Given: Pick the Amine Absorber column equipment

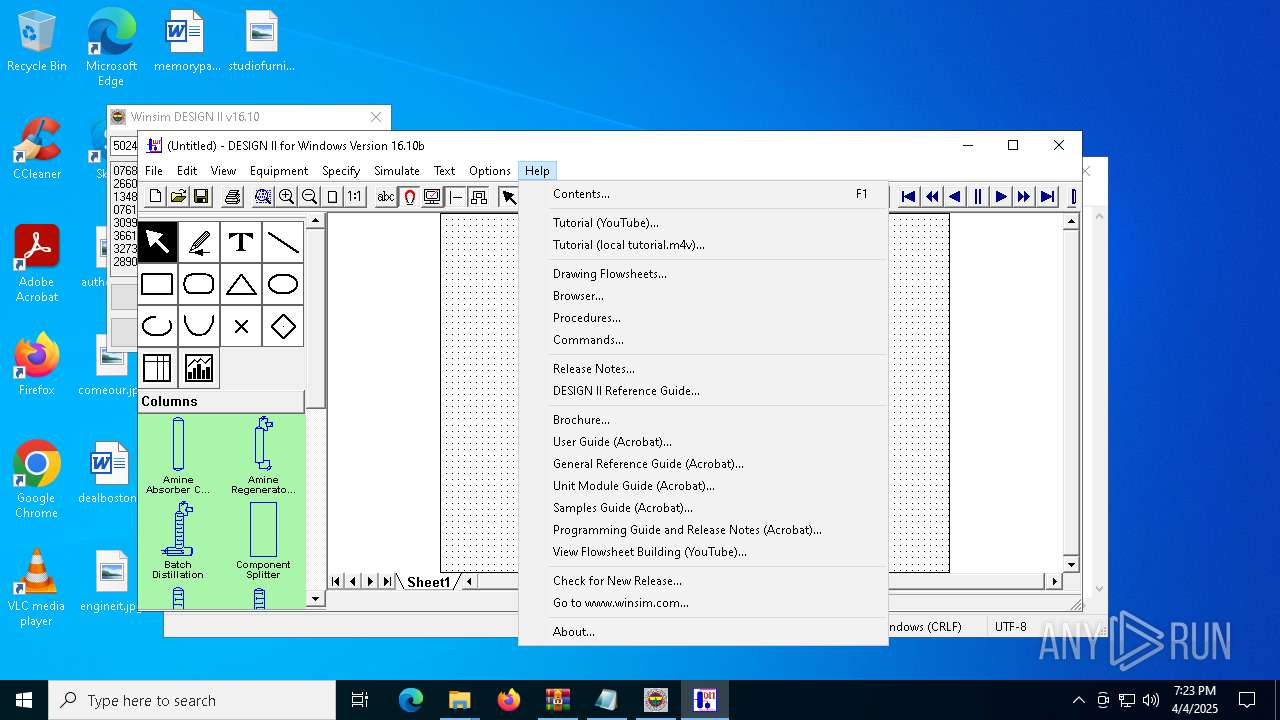Looking at the screenshot, I should [178, 456].
